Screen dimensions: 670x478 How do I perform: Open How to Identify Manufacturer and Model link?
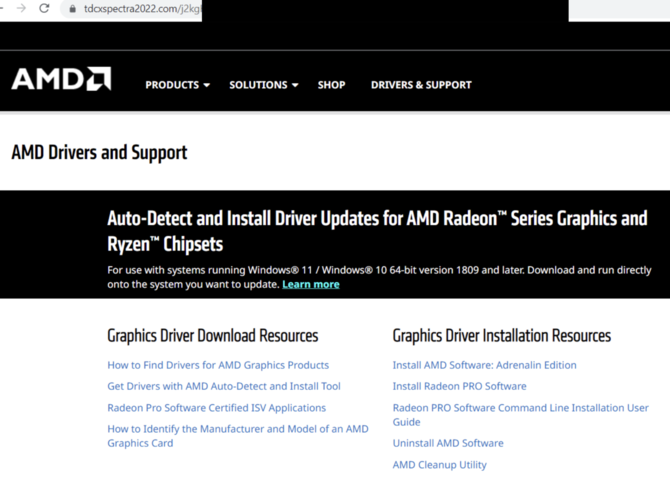[238, 436]
